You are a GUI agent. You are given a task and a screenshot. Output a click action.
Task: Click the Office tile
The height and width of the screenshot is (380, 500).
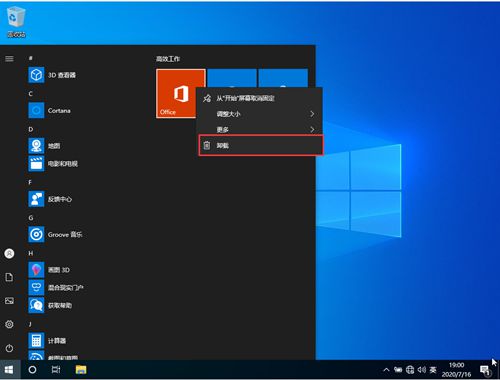tap(181, 93)
